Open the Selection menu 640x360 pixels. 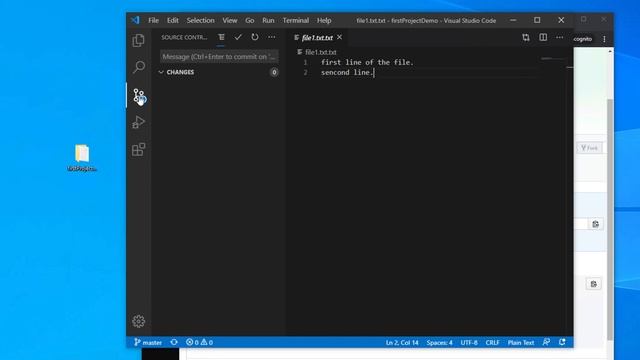(x=200, y=20)
